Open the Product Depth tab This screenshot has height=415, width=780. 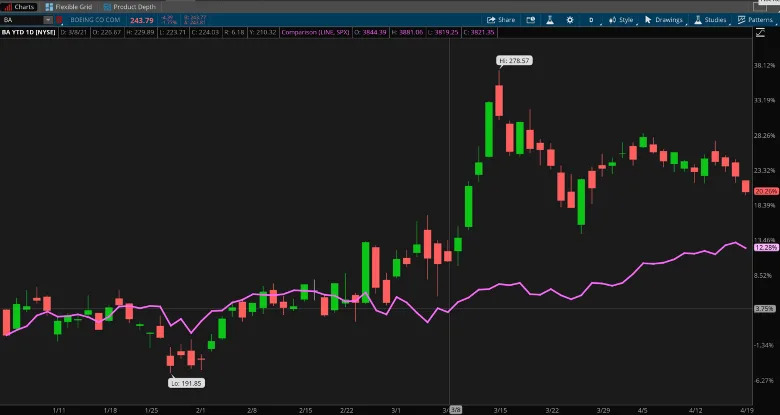click(x=130, y=6)
